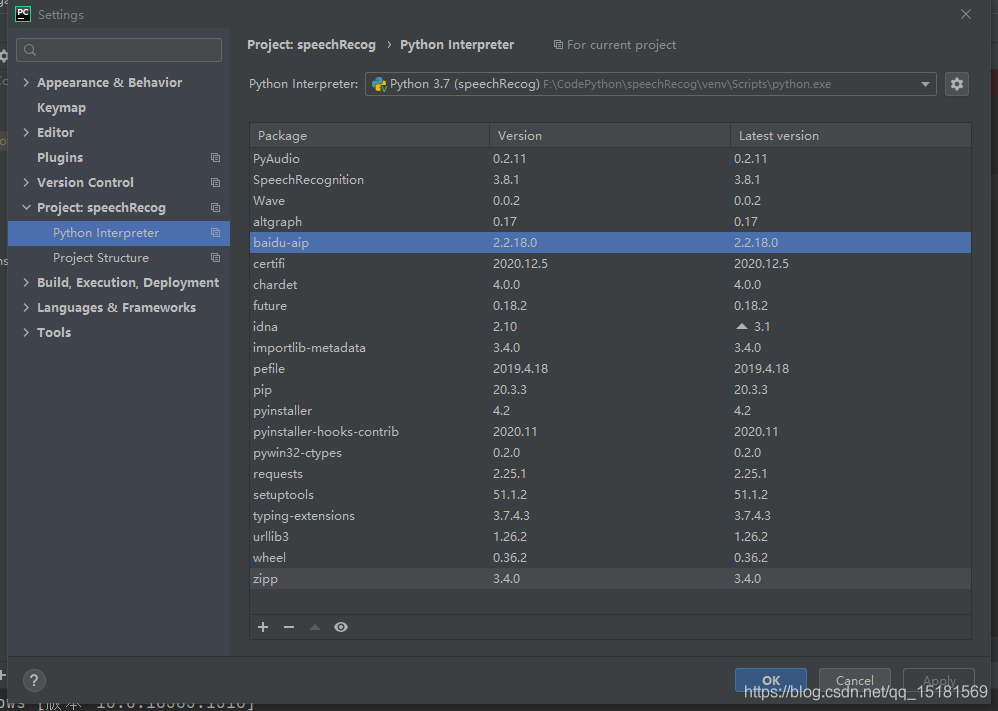Expand the Languages & Frameworks section

[x=26, y=308]
